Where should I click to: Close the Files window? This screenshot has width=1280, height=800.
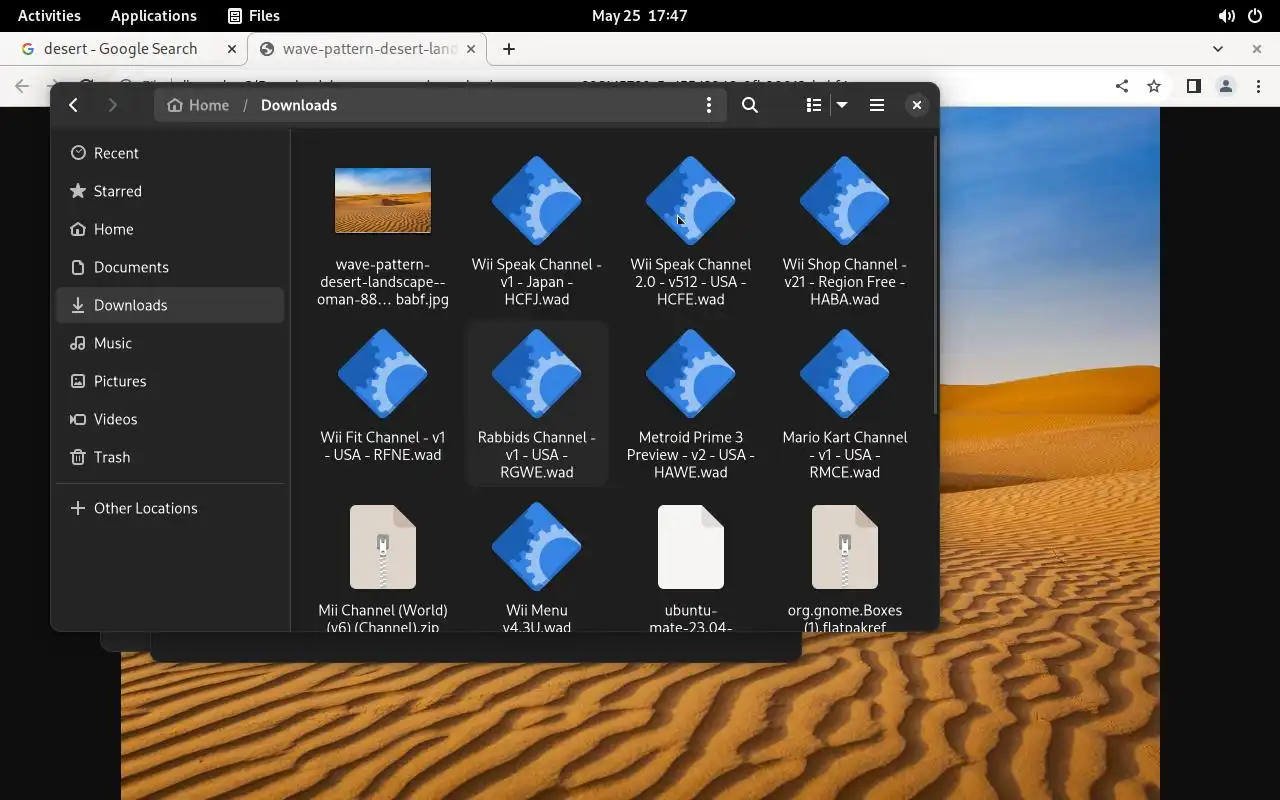point(917,105)
